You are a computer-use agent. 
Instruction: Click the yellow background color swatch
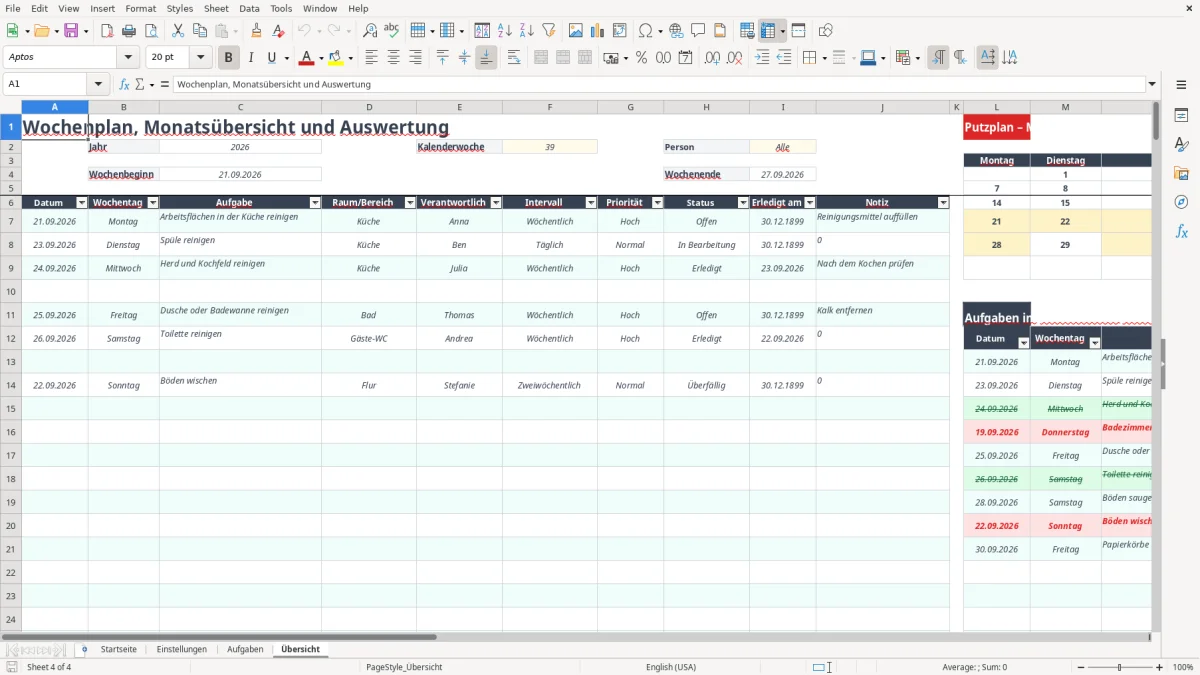coord(336,58)
